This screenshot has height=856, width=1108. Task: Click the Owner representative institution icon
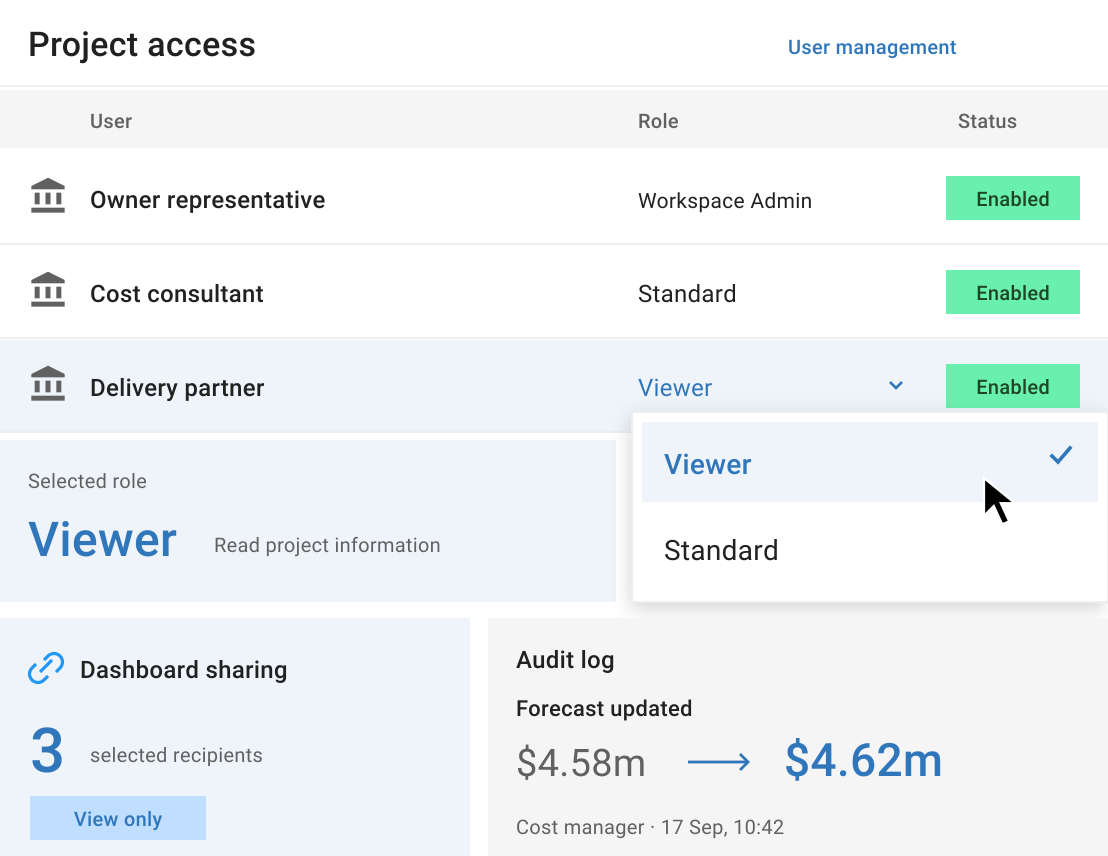coord(48,196)
